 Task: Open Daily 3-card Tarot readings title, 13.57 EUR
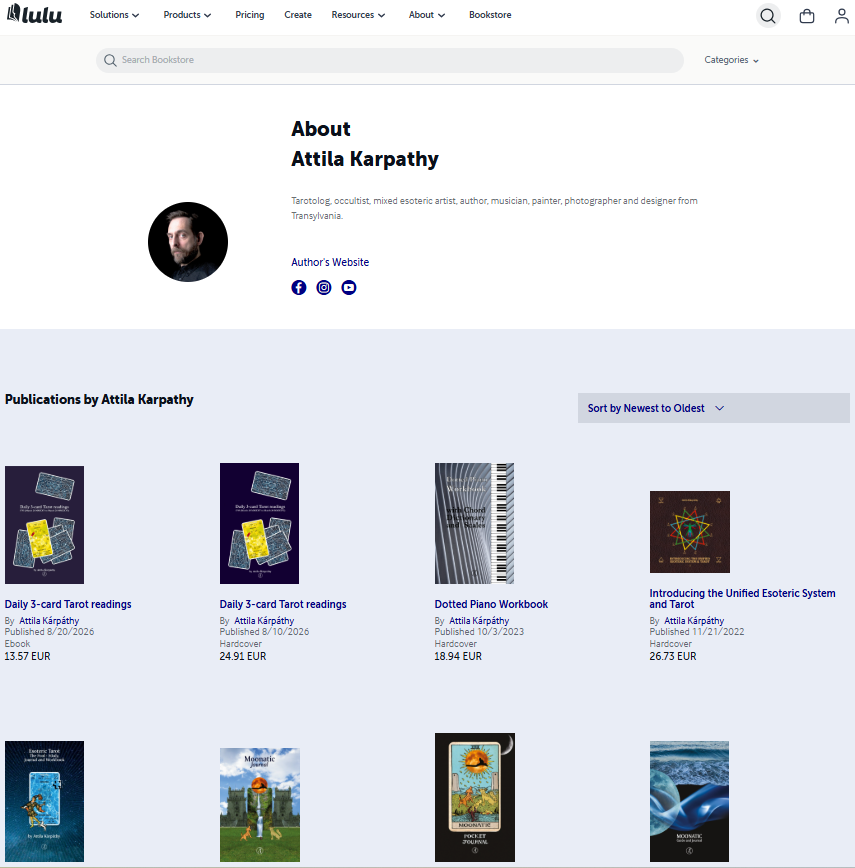click(68, 604)
